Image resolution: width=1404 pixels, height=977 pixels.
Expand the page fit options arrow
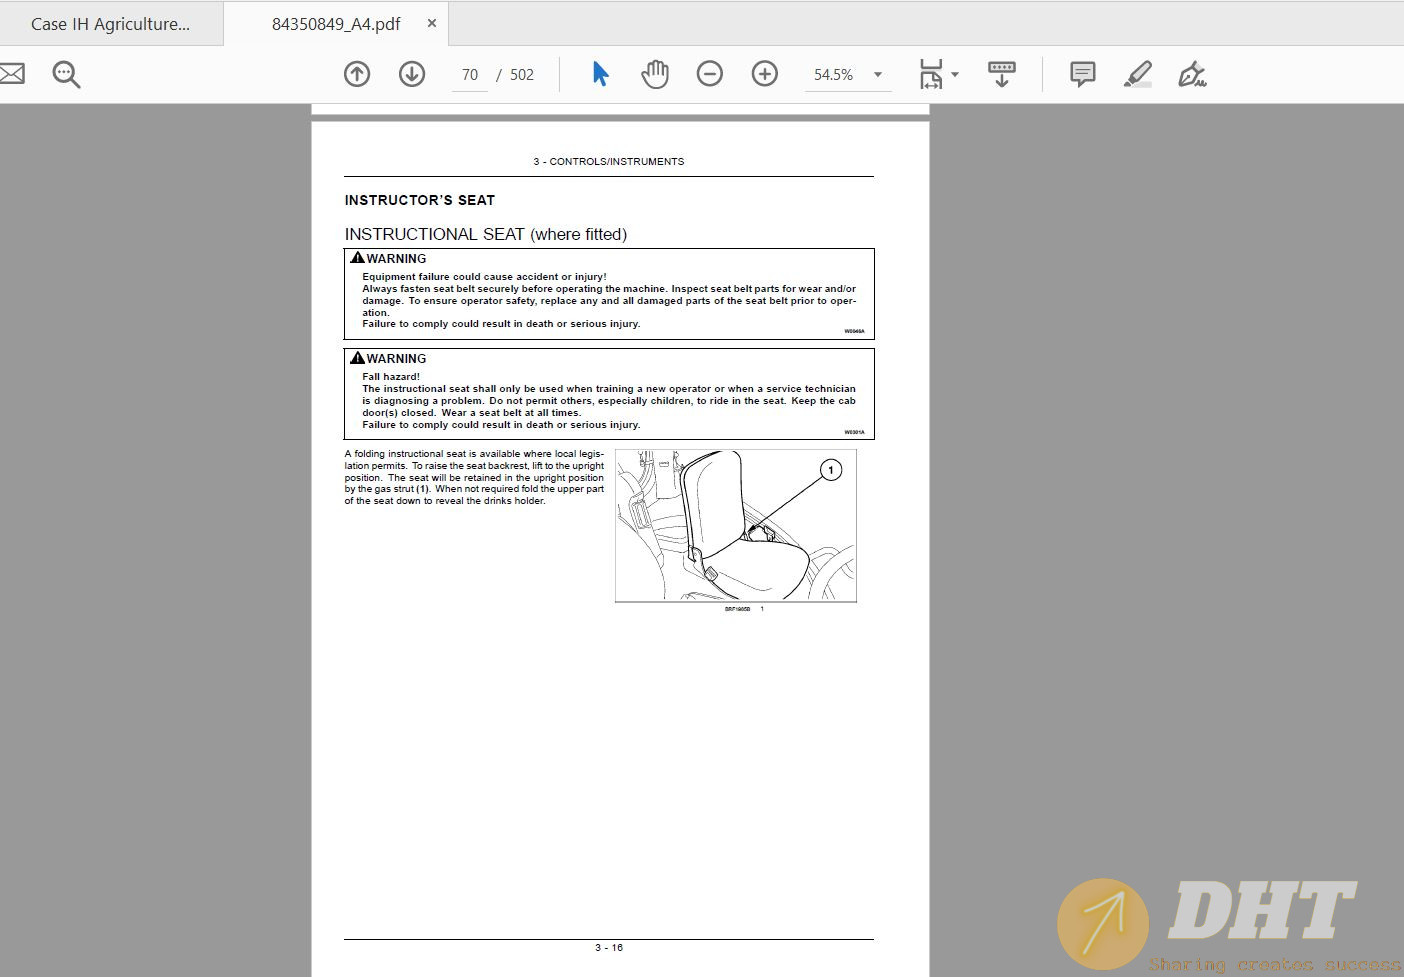(955, 74)
